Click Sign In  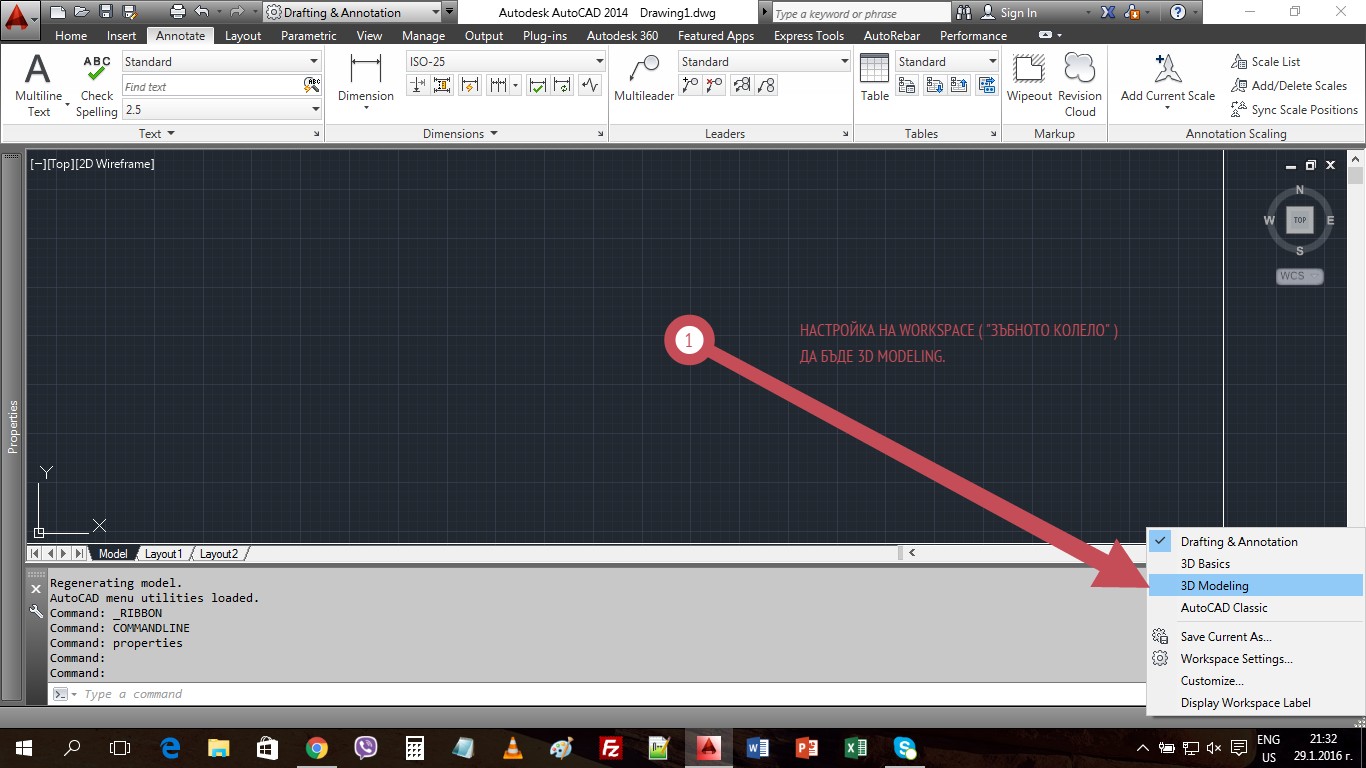[1008, 13]
